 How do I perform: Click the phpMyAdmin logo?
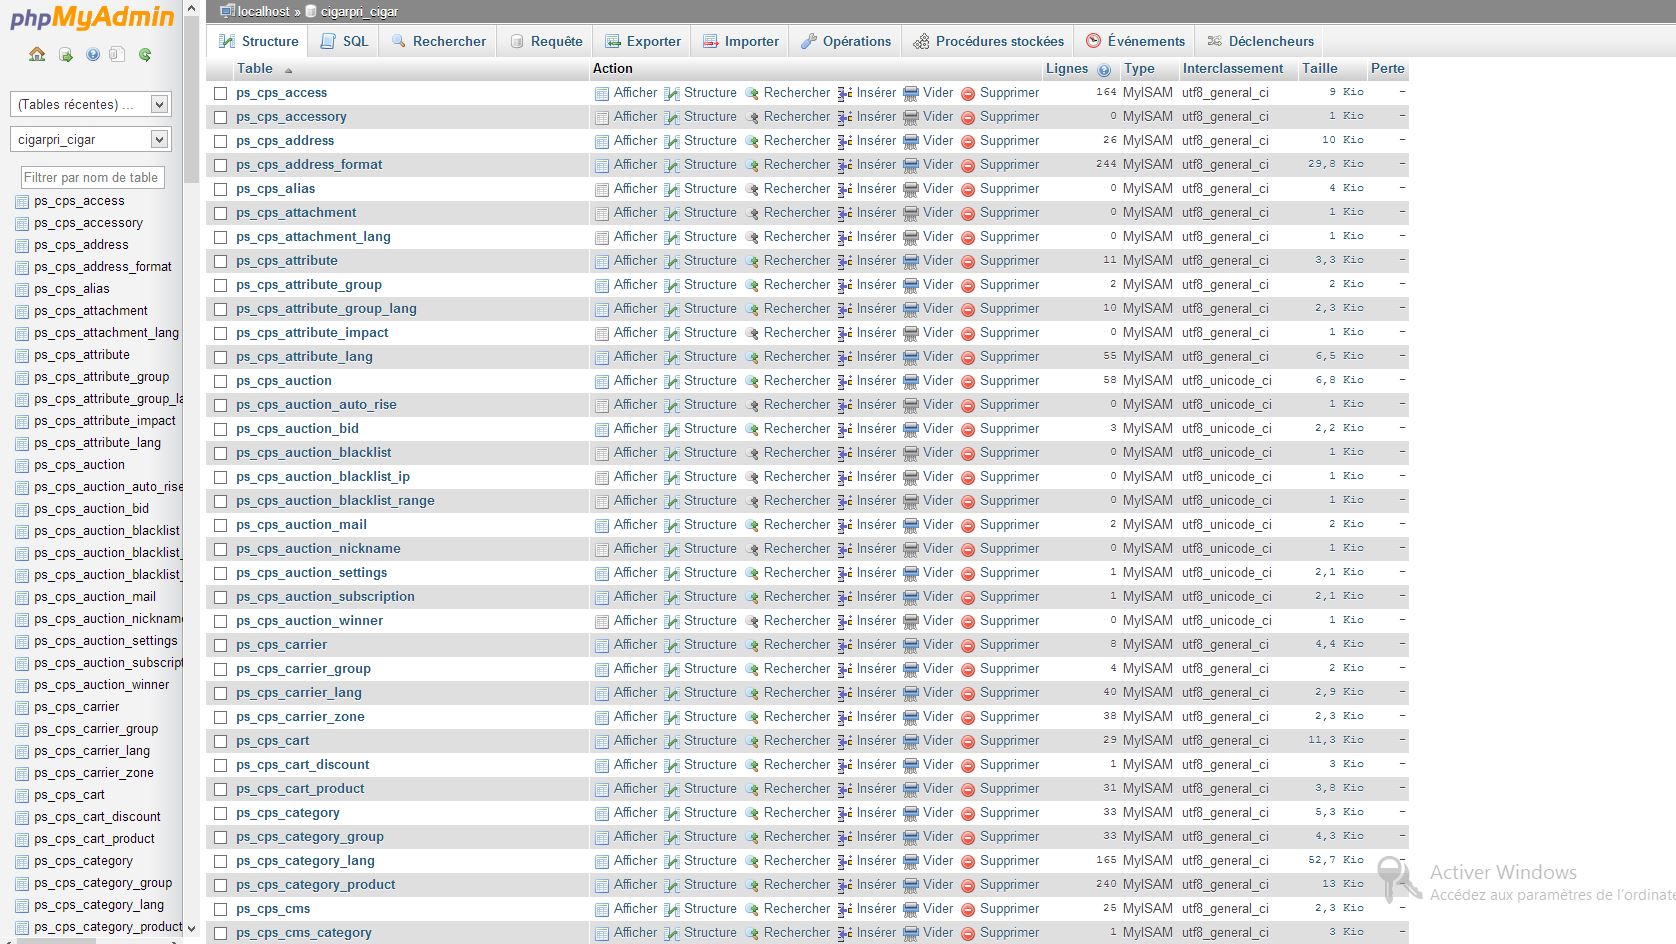point(92,17)
